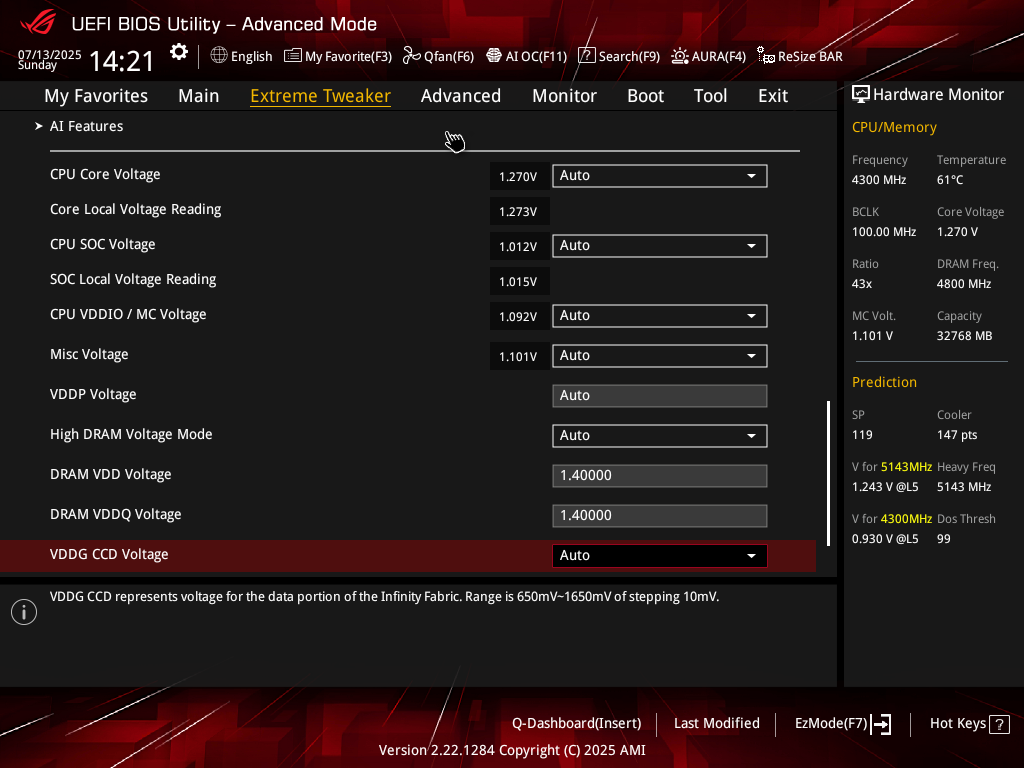Select VDDG CCD Voltage label
The height and width of the screenshot is (768, 1024).
pos(109,554)
